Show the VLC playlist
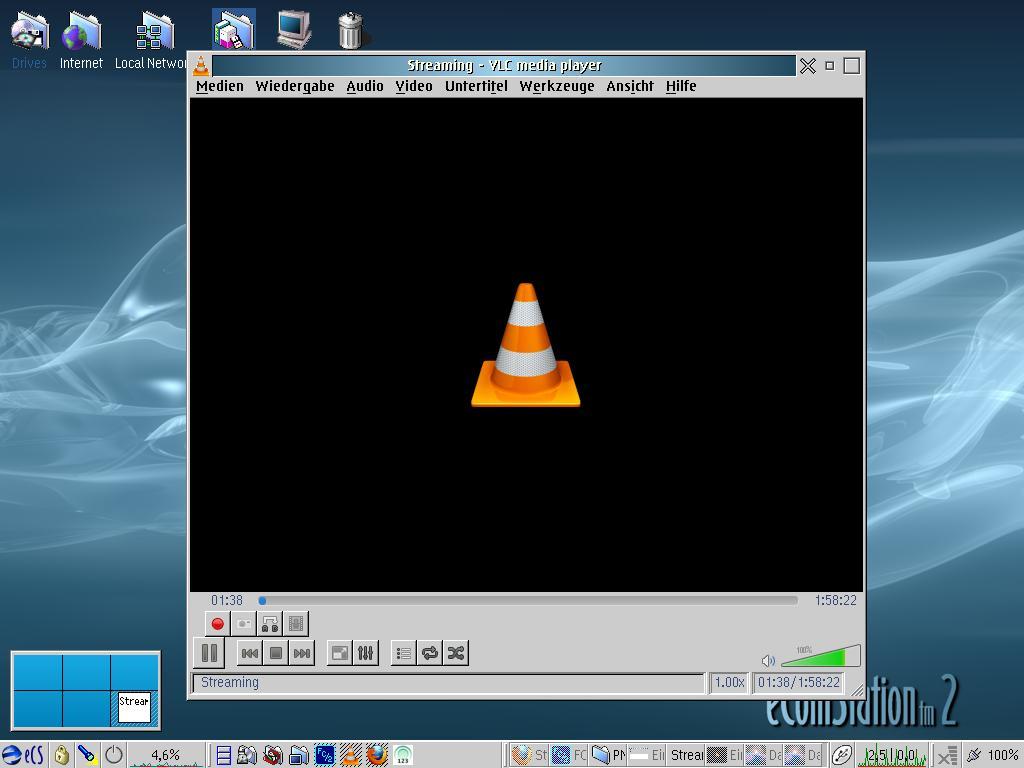Image resolution: width=1024 pixels, height=768 pixels. tap(404, 653)
